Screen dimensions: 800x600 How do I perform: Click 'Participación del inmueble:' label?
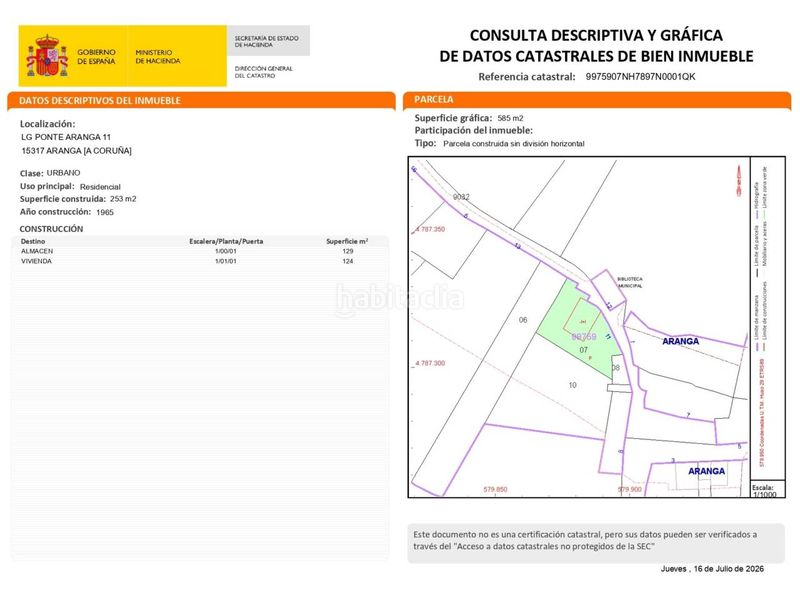point(473,131)
